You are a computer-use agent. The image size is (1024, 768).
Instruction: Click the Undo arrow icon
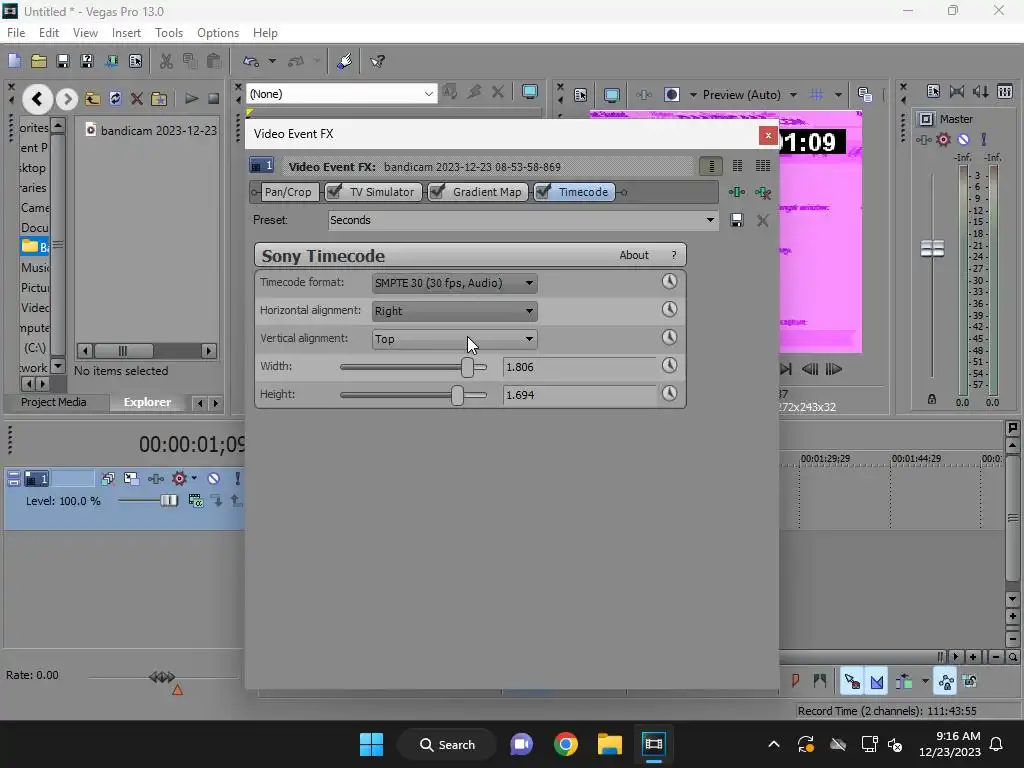(x=251, y=61)
